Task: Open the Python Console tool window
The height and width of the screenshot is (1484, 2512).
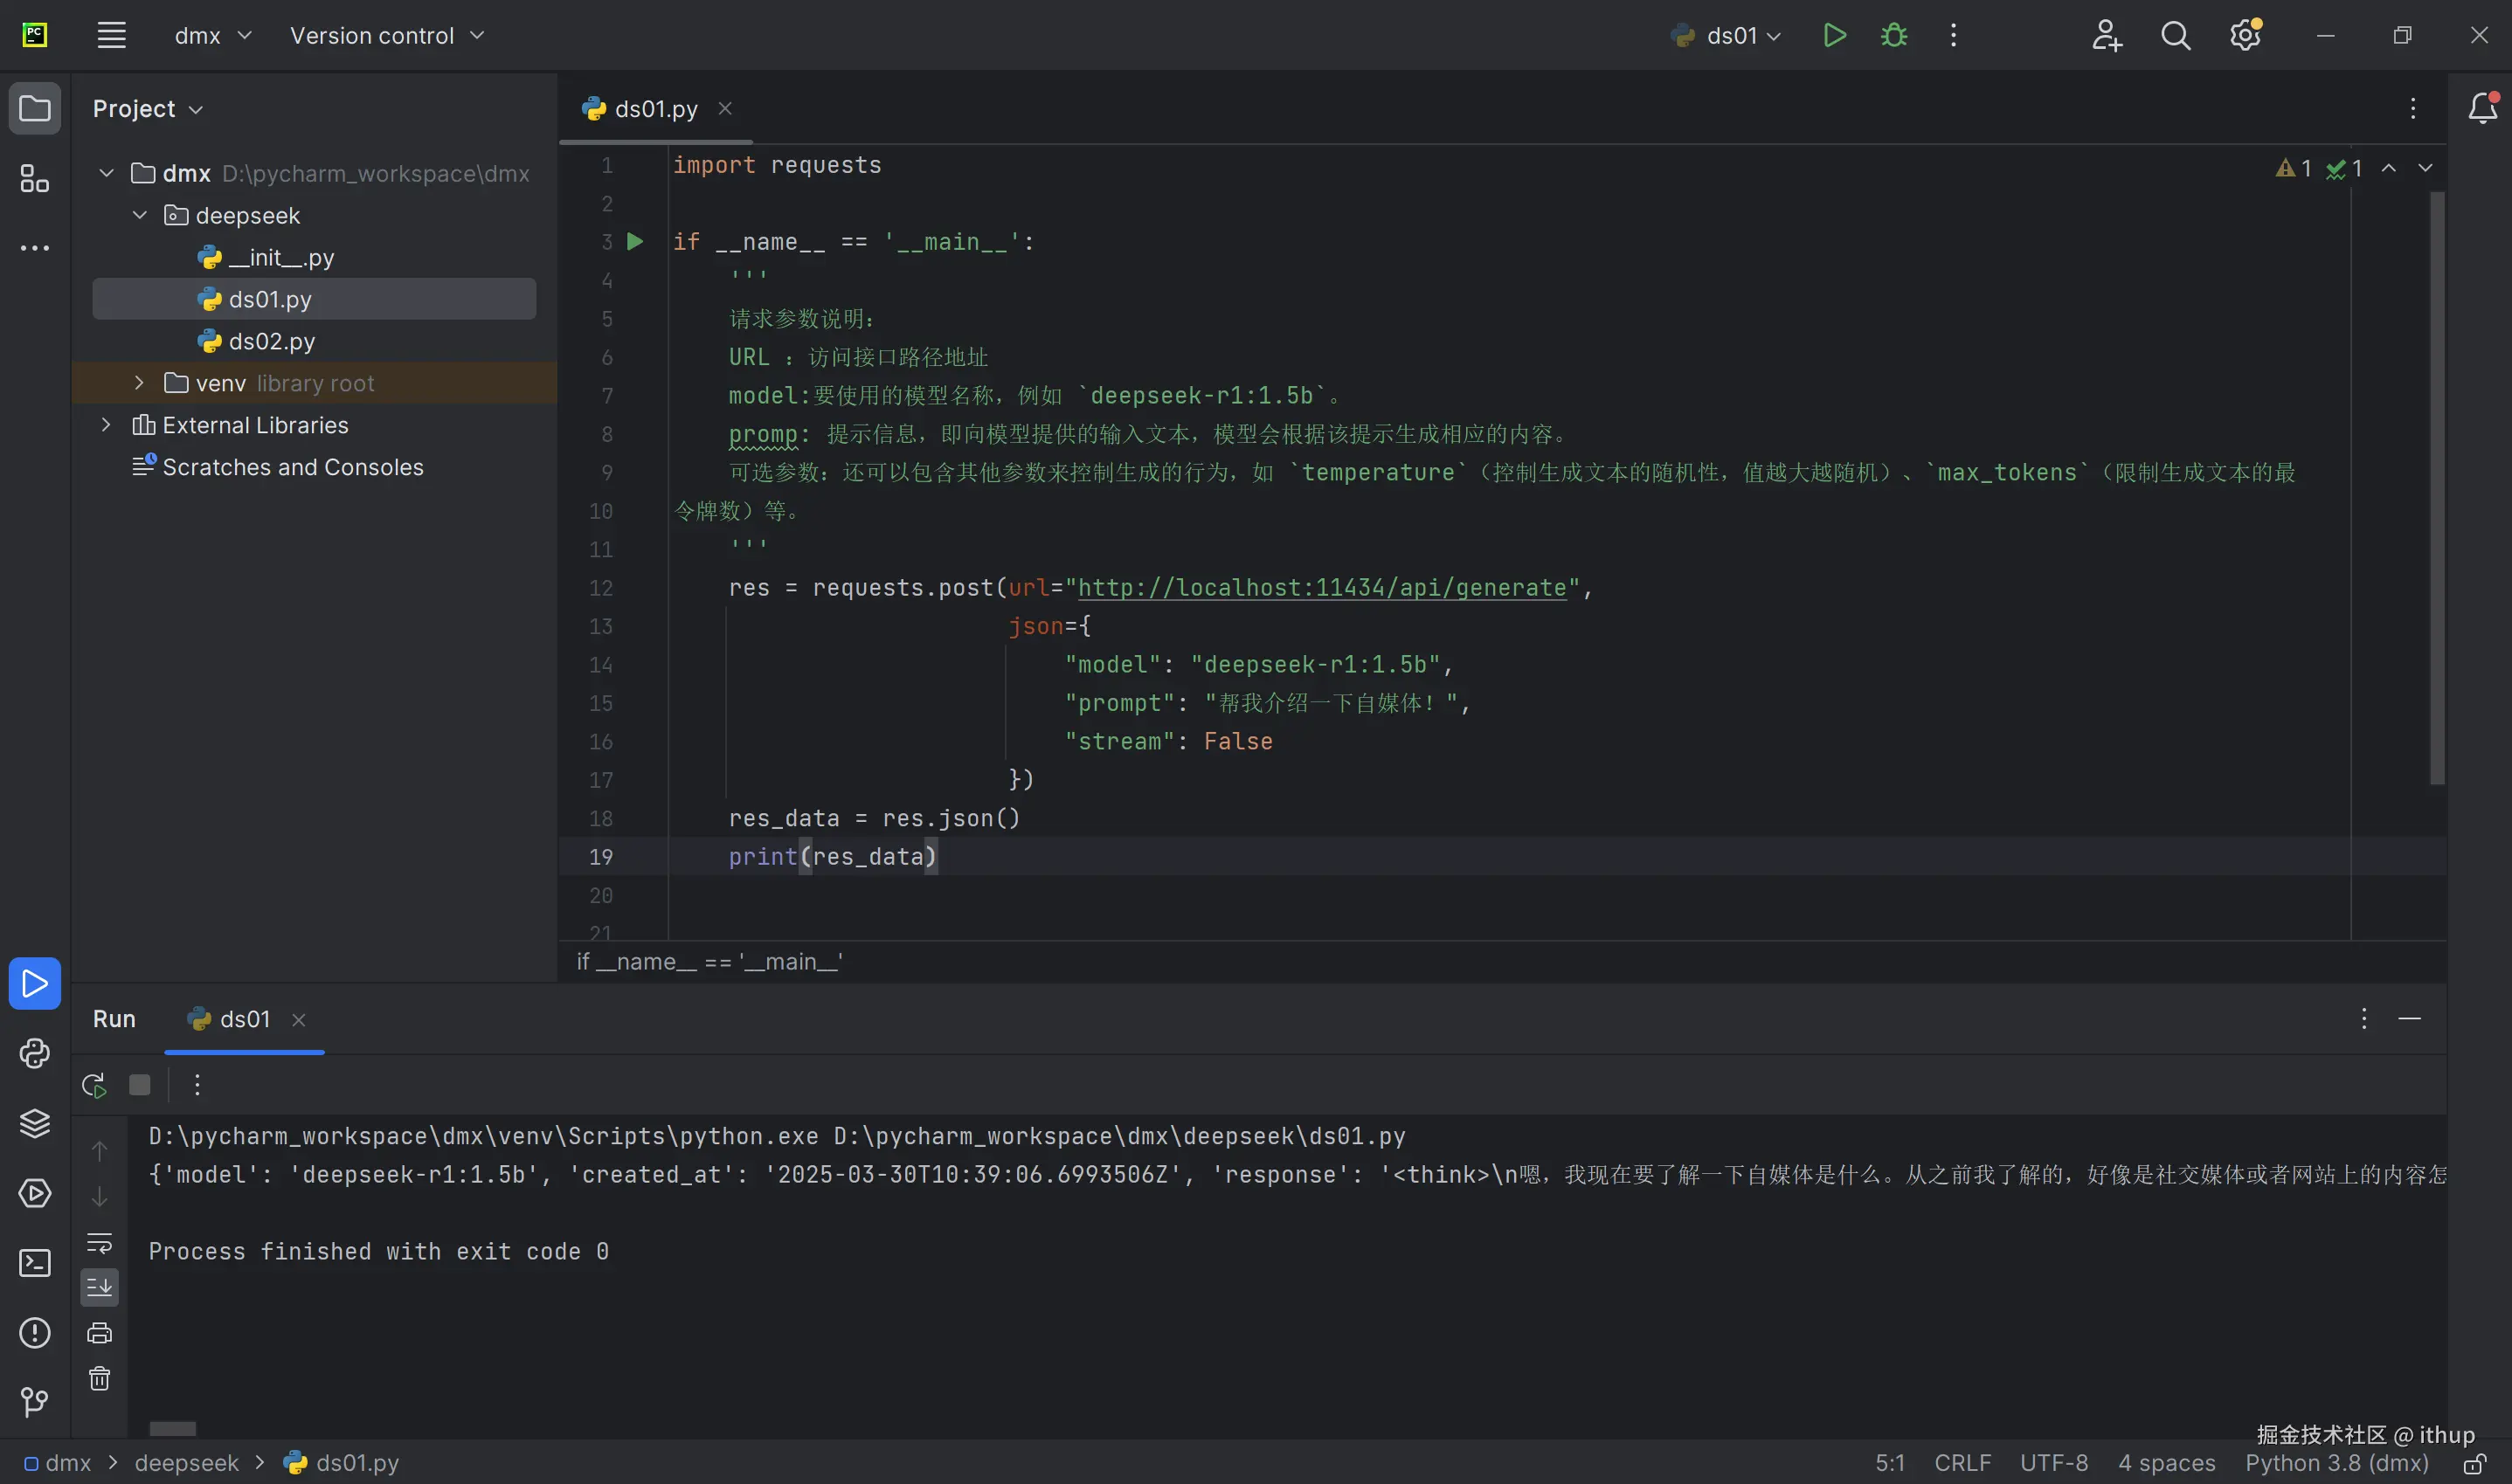Action: pyautogui.click(x=35, y=1054)
